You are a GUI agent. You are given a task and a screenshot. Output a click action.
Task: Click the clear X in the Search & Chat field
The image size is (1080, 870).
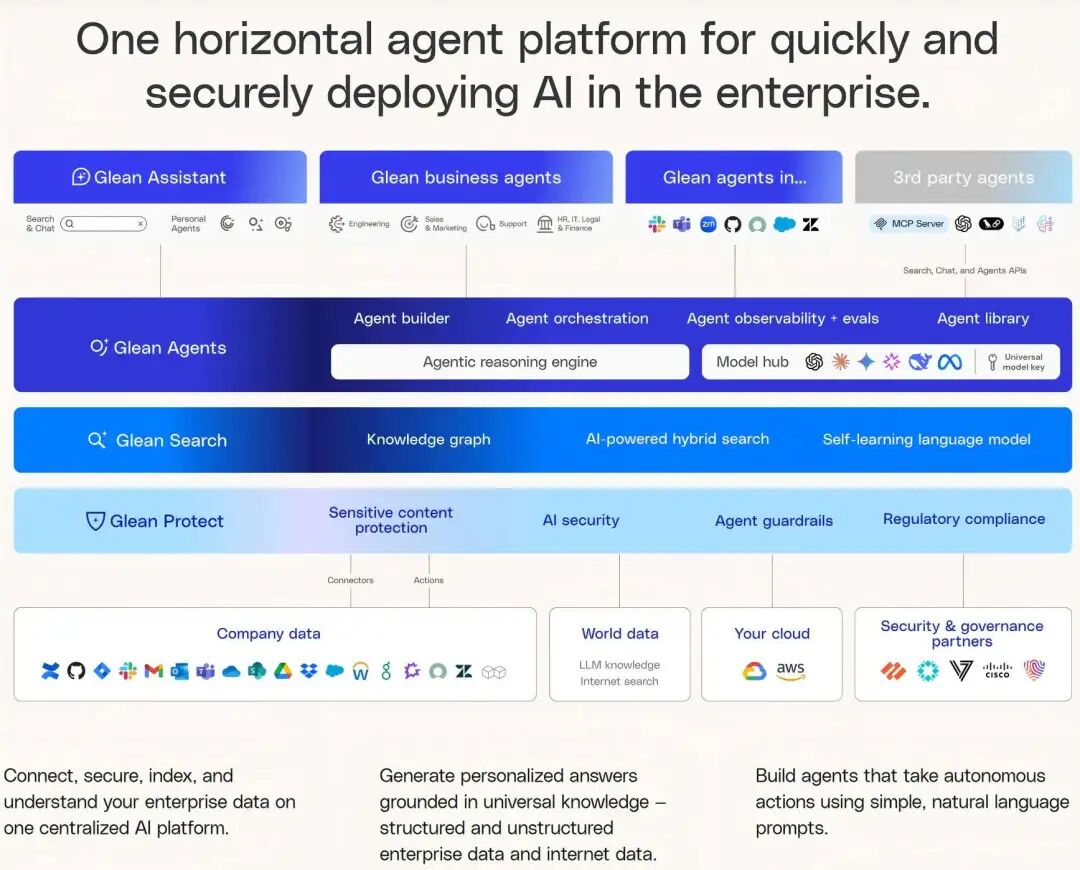(x=140, y=224)
